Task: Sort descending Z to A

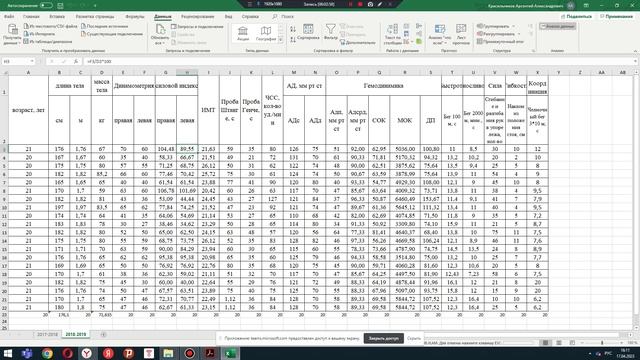Action: pyautogui.click(x=293, y=40)
